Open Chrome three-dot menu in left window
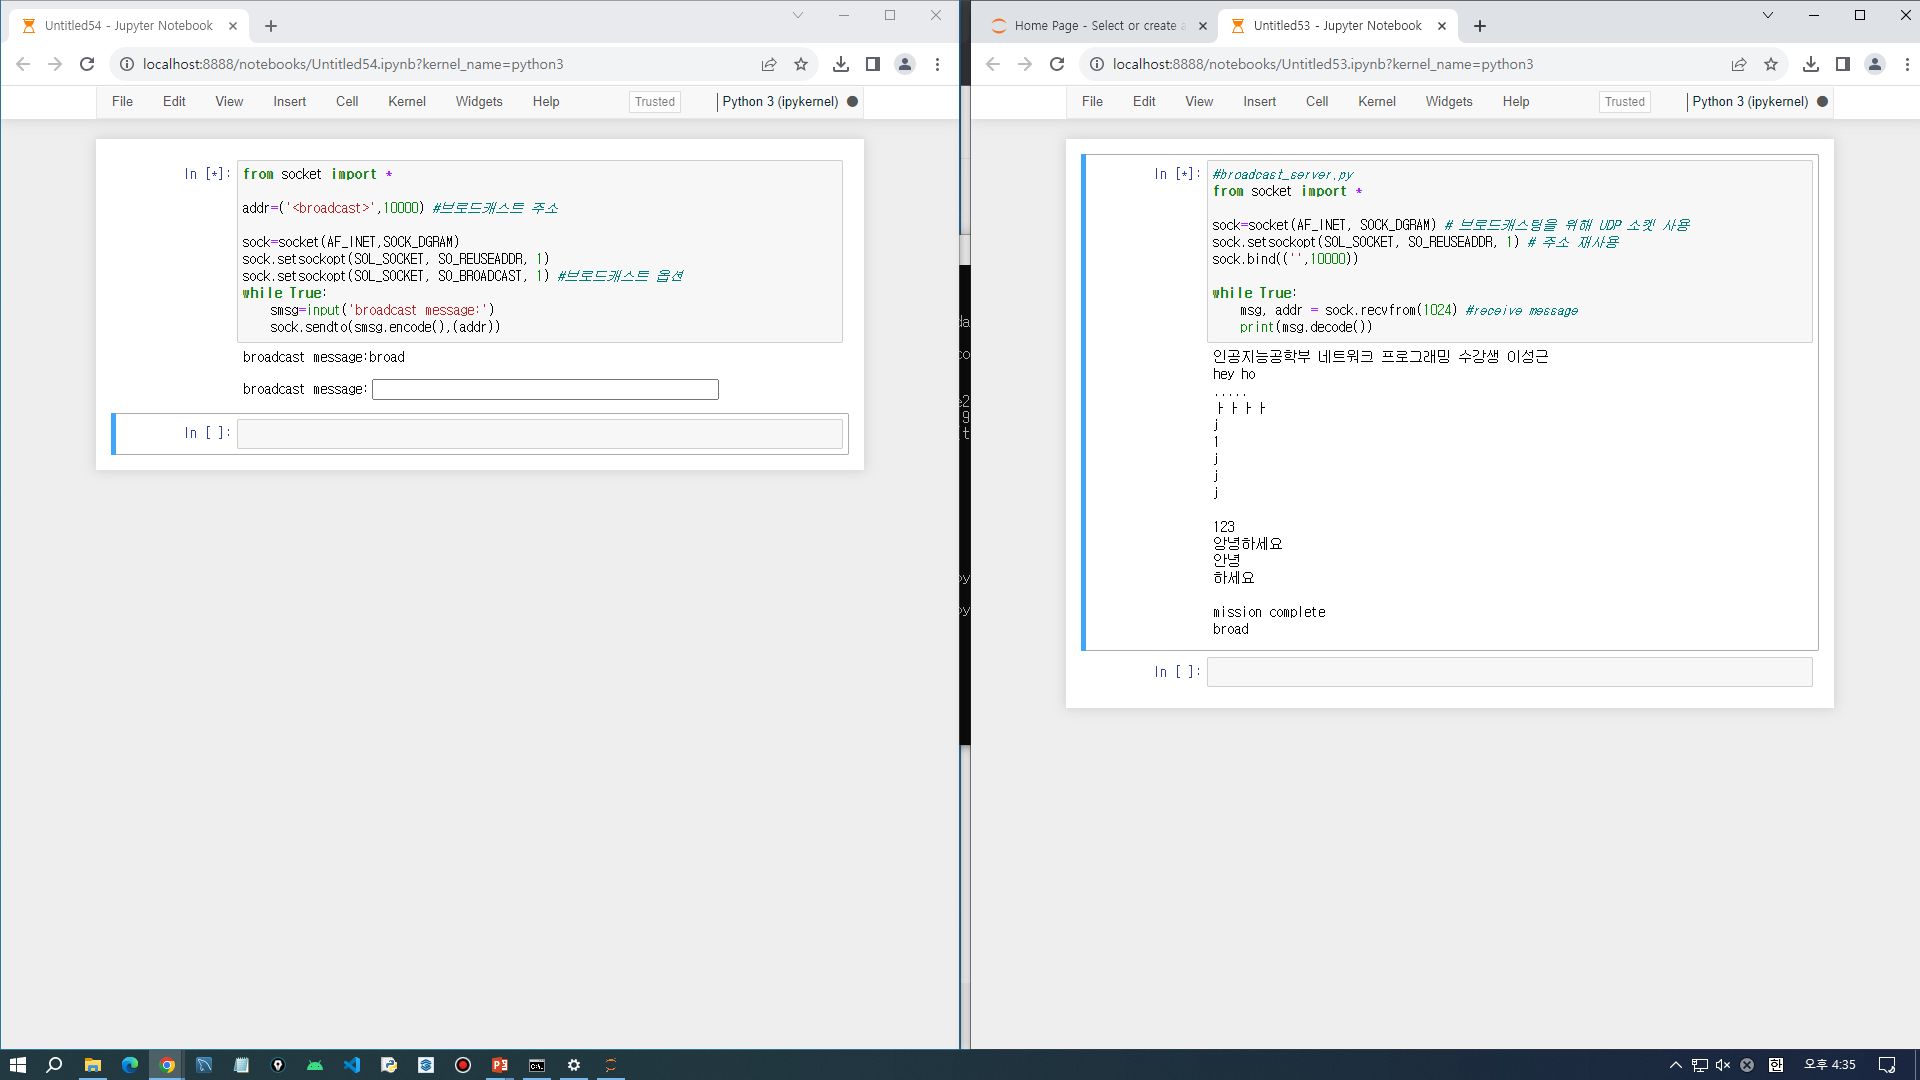The height and width of the screenshot is (1080, 1920). tap(937, 64)
